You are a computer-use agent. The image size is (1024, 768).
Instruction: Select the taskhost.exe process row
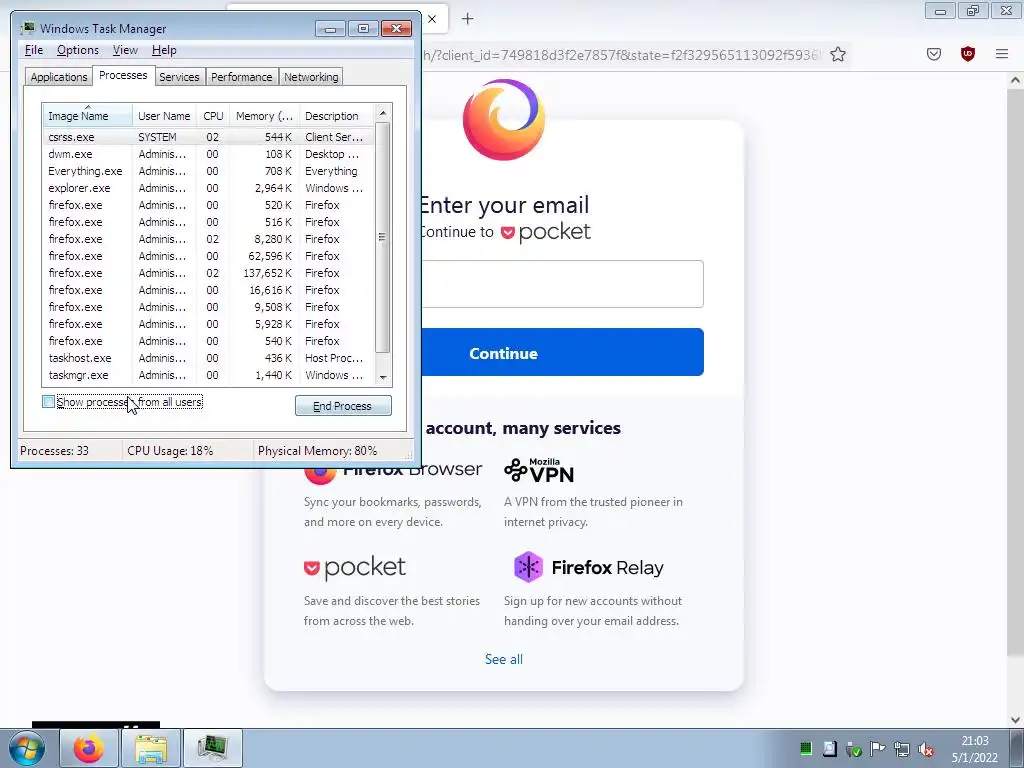[209, 358]
